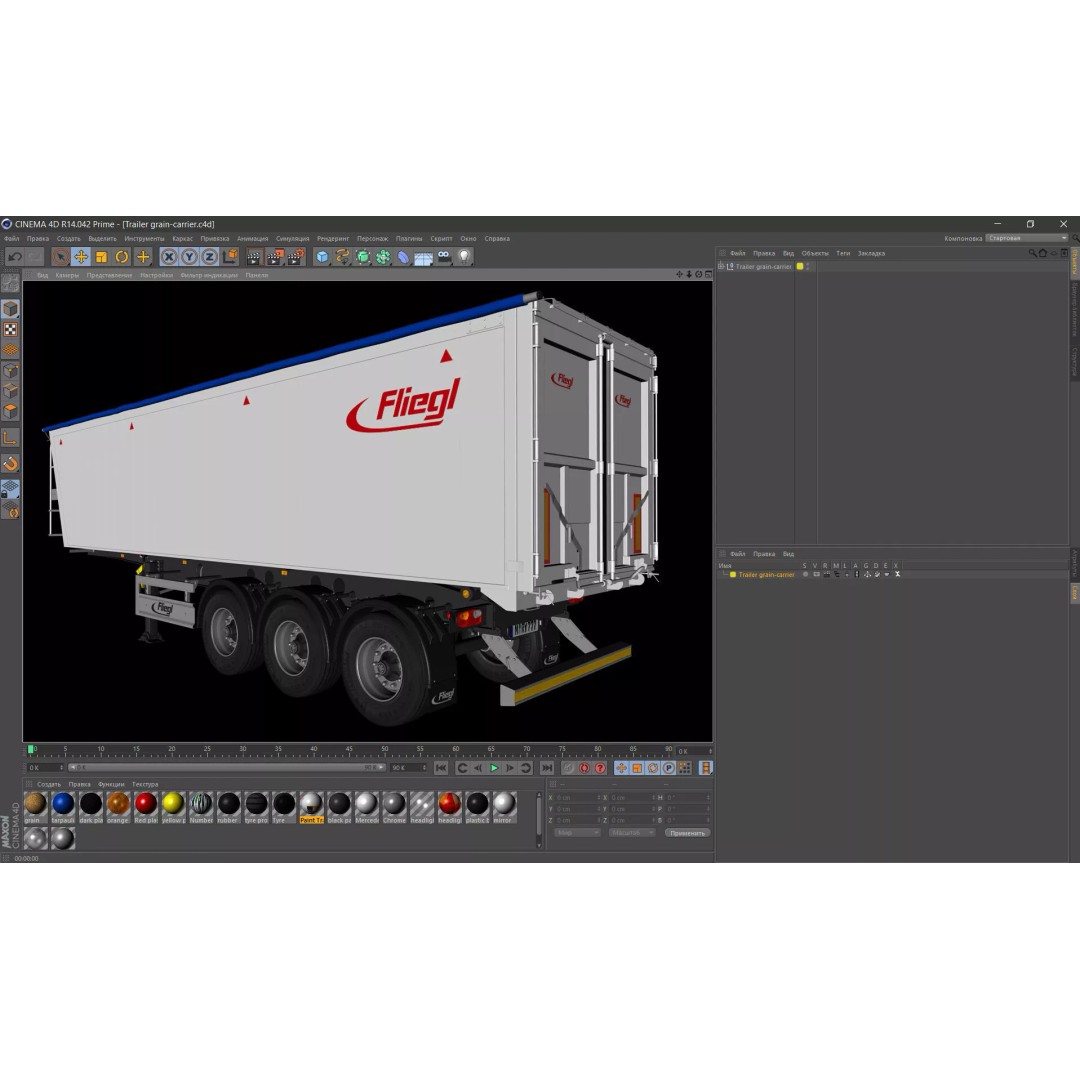Screen dimensions: 1080x1080
Task: Click the Undo arrow icon
Action: click(14, 257)
